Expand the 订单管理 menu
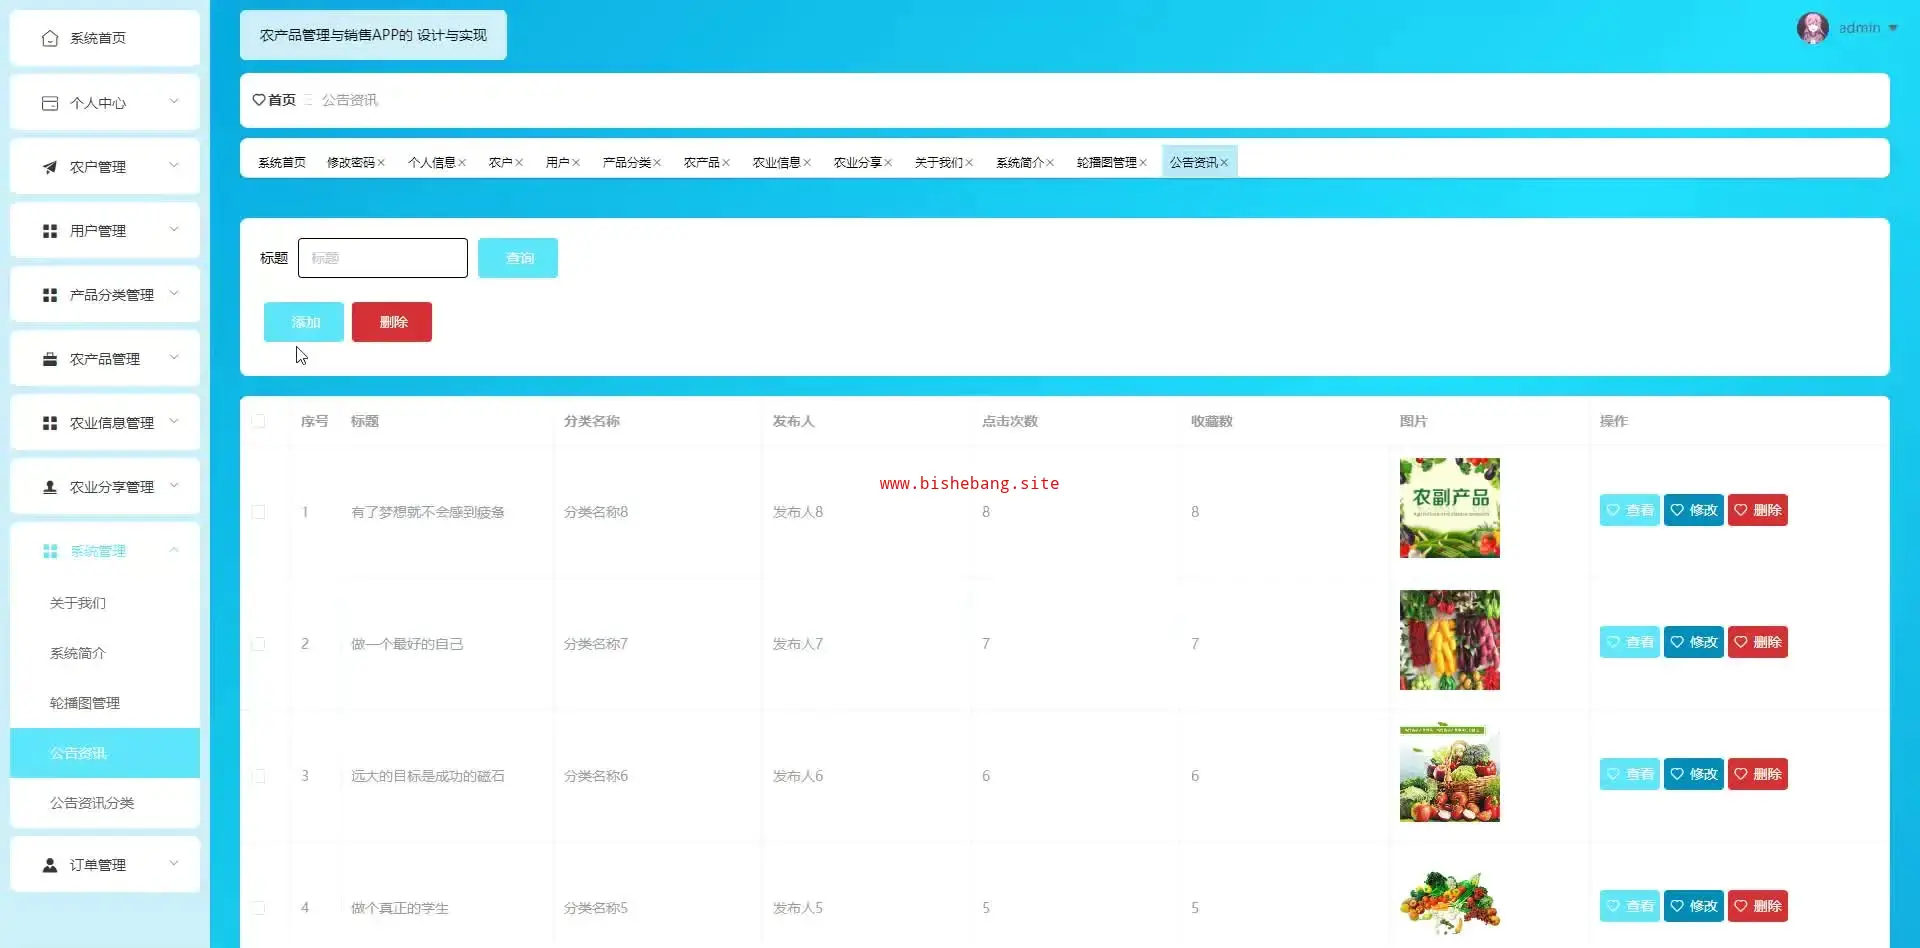This screenshot has height=948, width=1920. pos(174,863)
